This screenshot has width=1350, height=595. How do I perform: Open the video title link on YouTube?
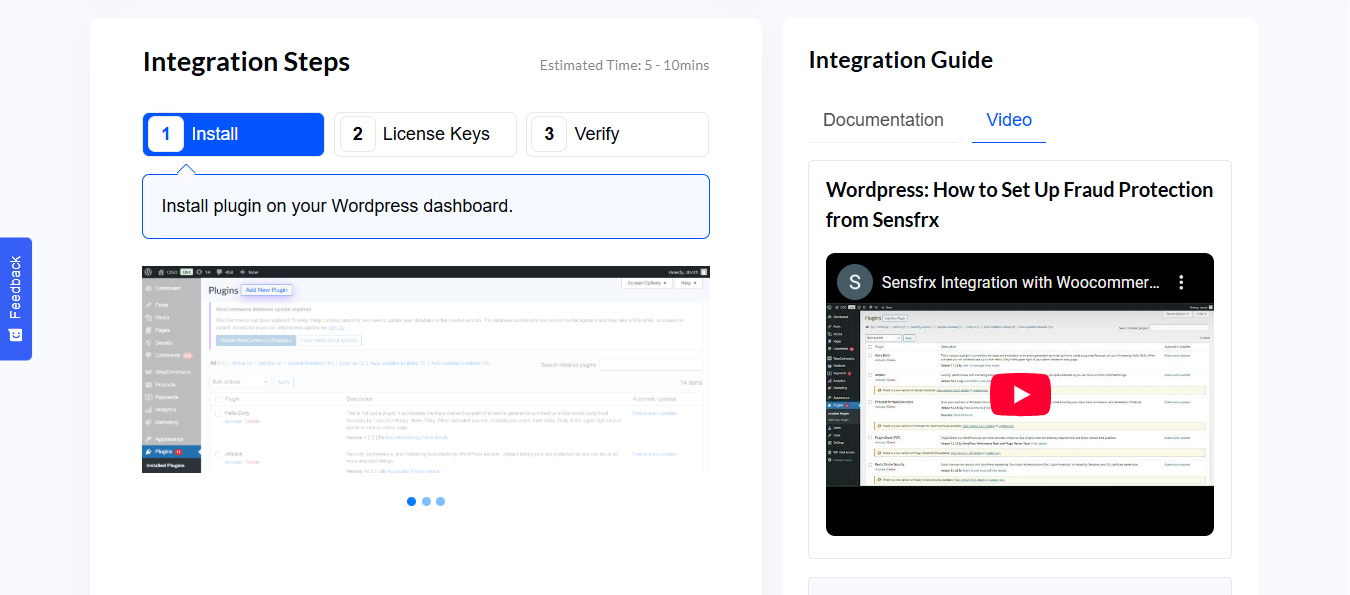tap(1020, 282)
